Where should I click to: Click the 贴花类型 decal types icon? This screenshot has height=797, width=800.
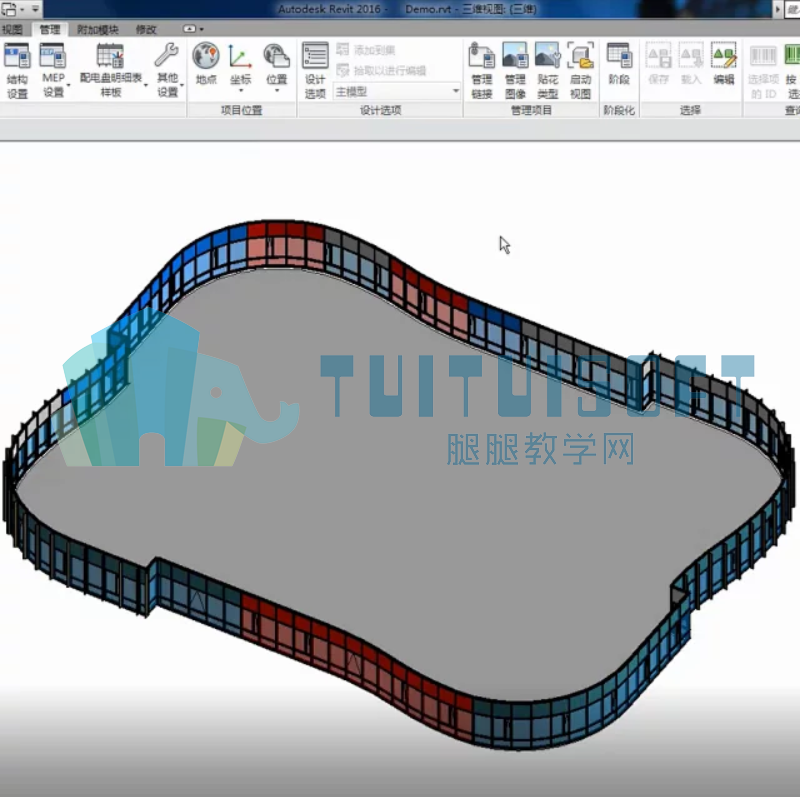click(547, 70)
